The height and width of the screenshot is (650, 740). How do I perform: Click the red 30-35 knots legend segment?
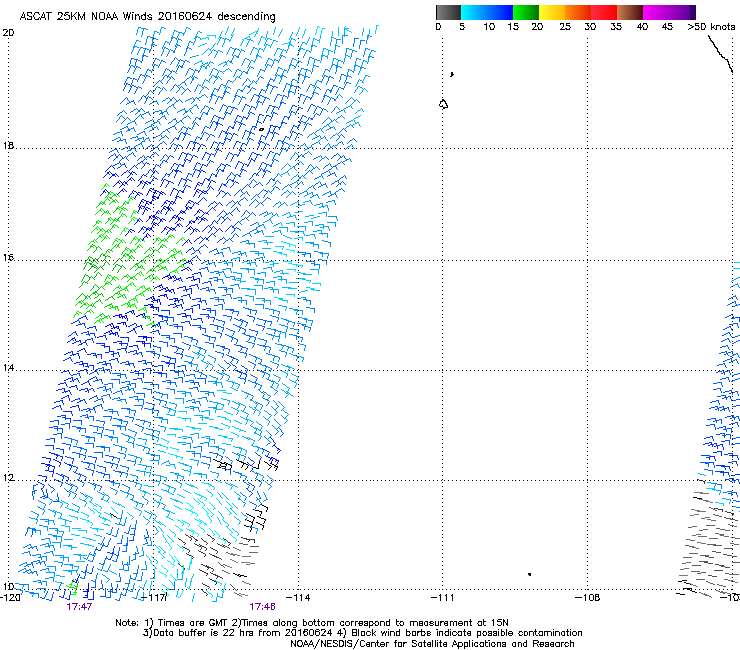click(x=604, y=12)
